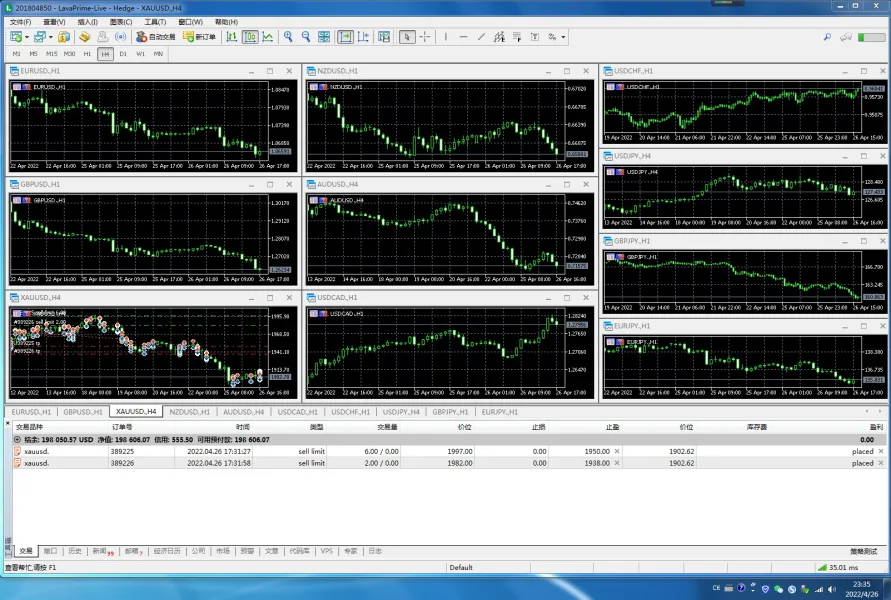The height and width of the screenshot is (600, 891).
Task: Select the trendline drawing tool
Action: [x=481, y=37]
